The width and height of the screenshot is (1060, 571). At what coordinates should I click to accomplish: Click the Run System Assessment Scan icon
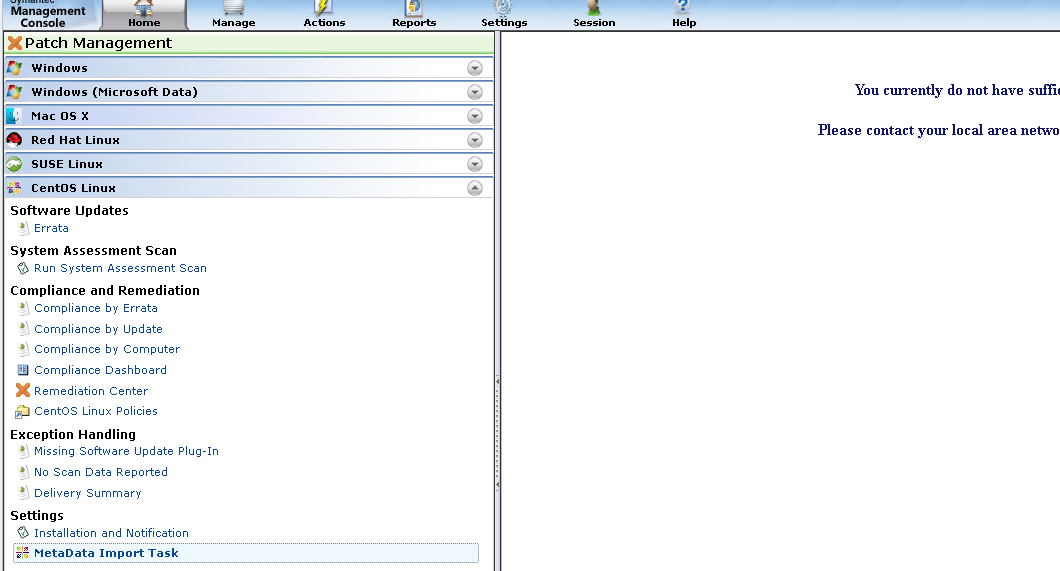point(23,268)
